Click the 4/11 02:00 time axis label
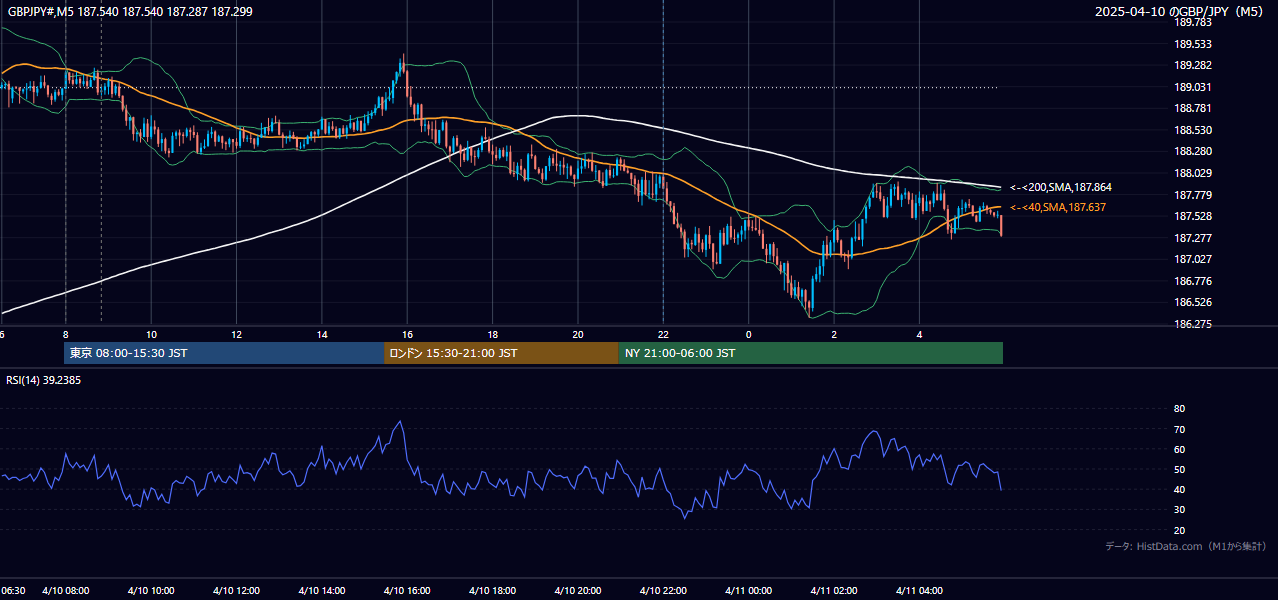 click(x=834, y=591)
